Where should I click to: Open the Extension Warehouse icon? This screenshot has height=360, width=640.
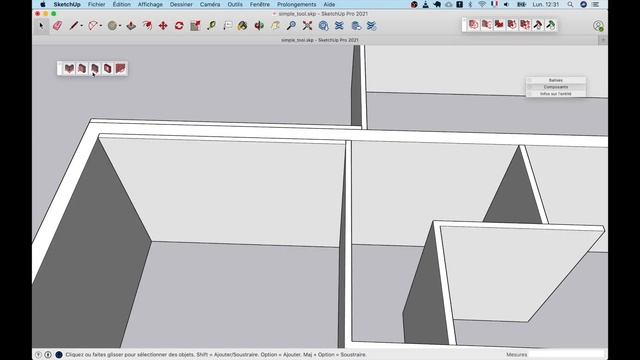(x=339, y=26)
